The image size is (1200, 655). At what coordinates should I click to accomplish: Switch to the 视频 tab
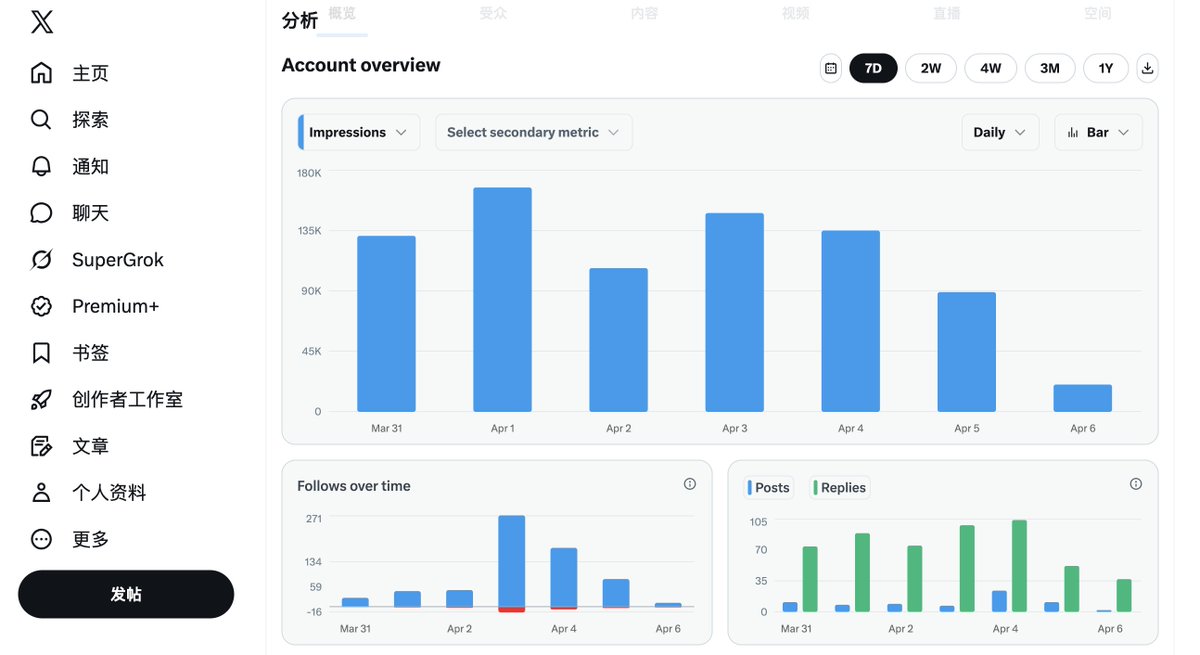click(796, 14)
